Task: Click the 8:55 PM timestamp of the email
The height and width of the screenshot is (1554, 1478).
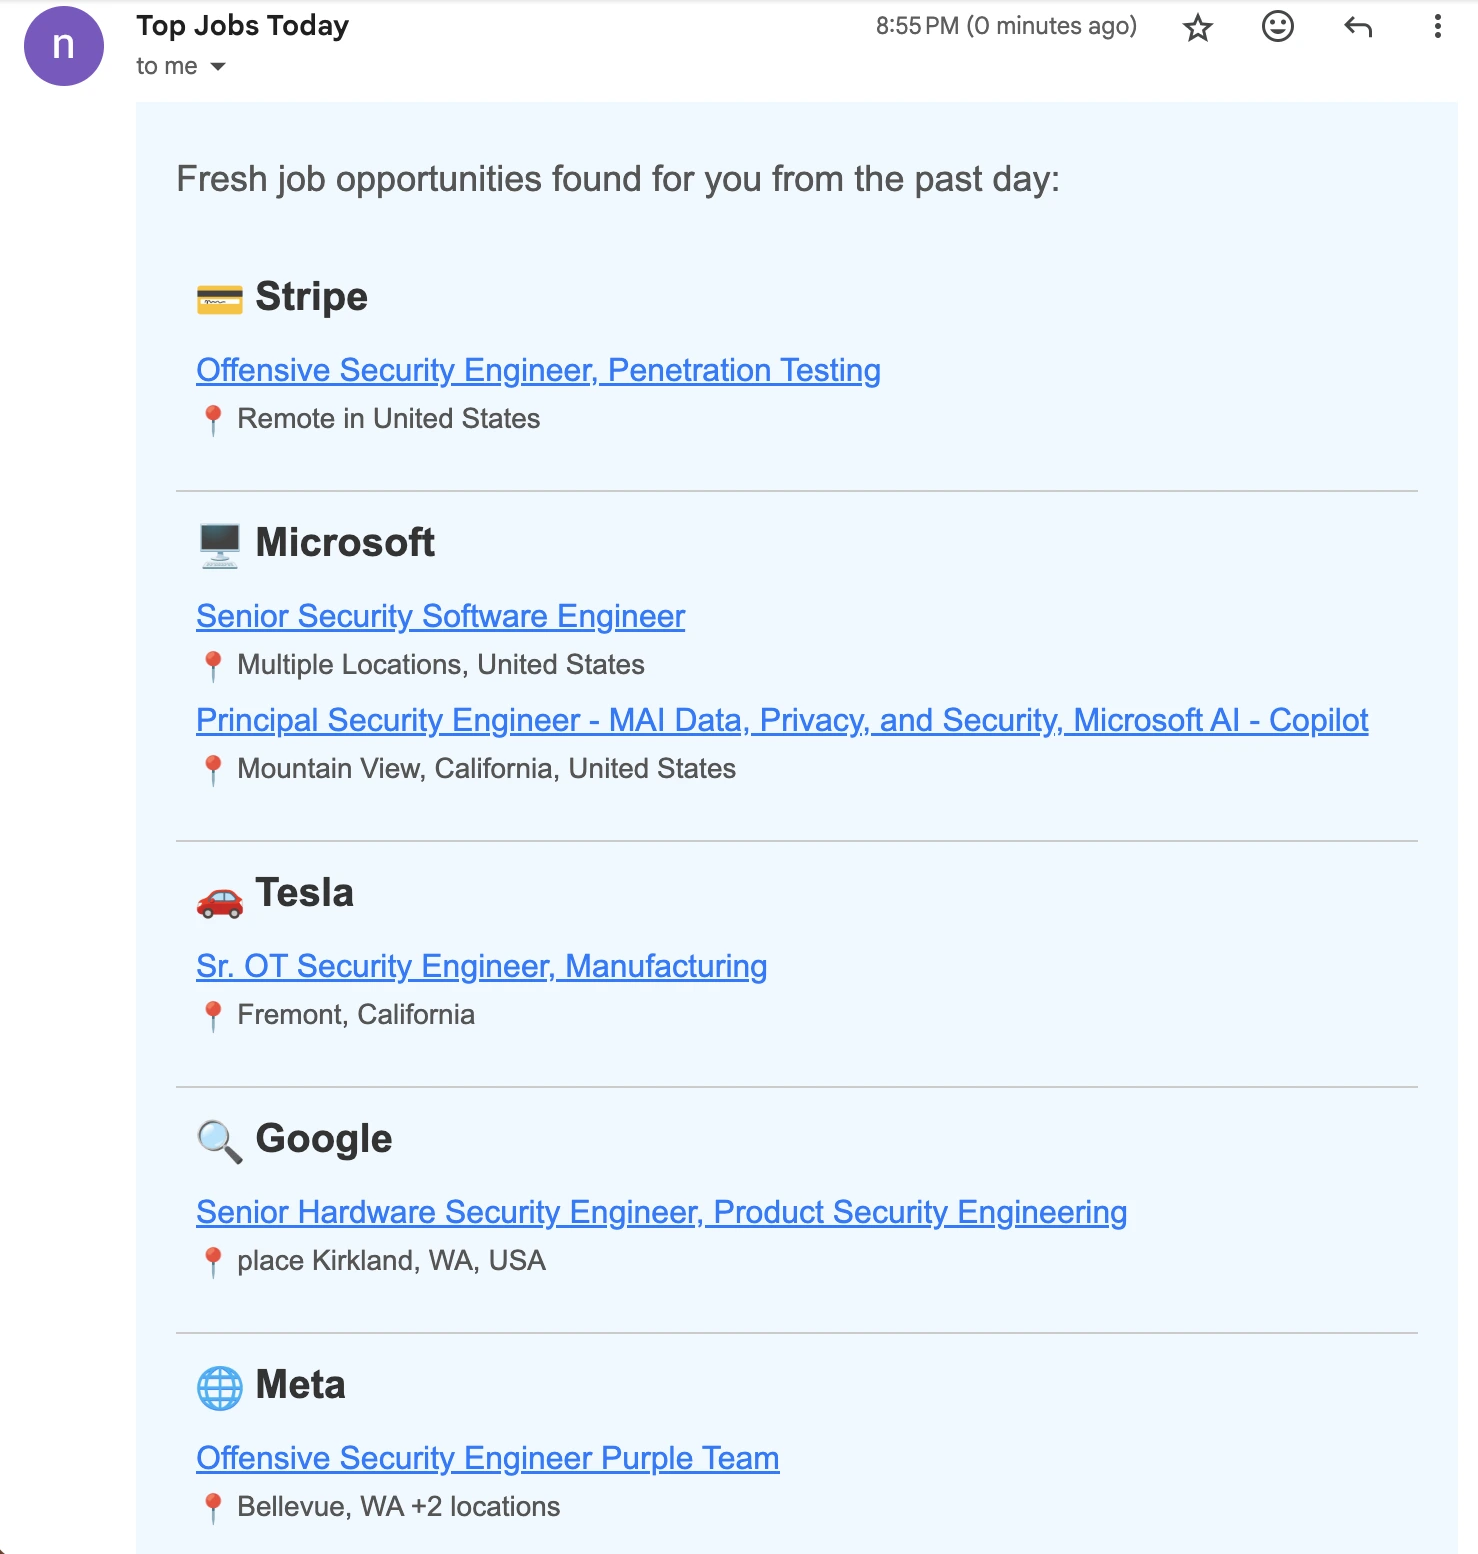Action: tap(914, 27)
